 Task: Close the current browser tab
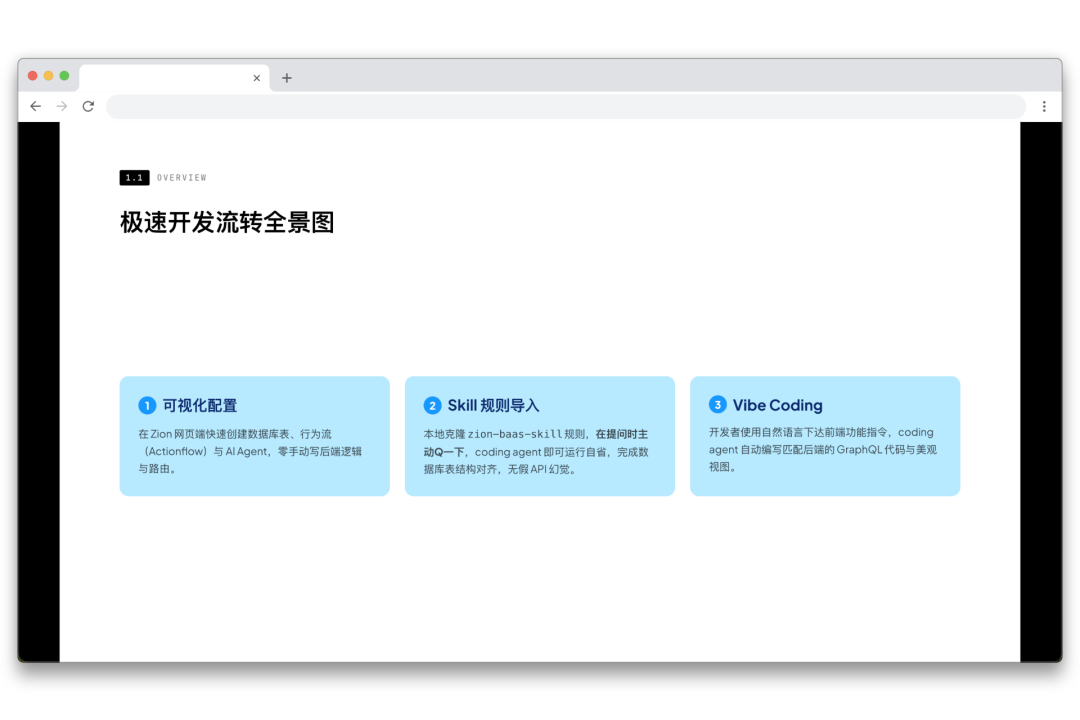tap(256, 78)
